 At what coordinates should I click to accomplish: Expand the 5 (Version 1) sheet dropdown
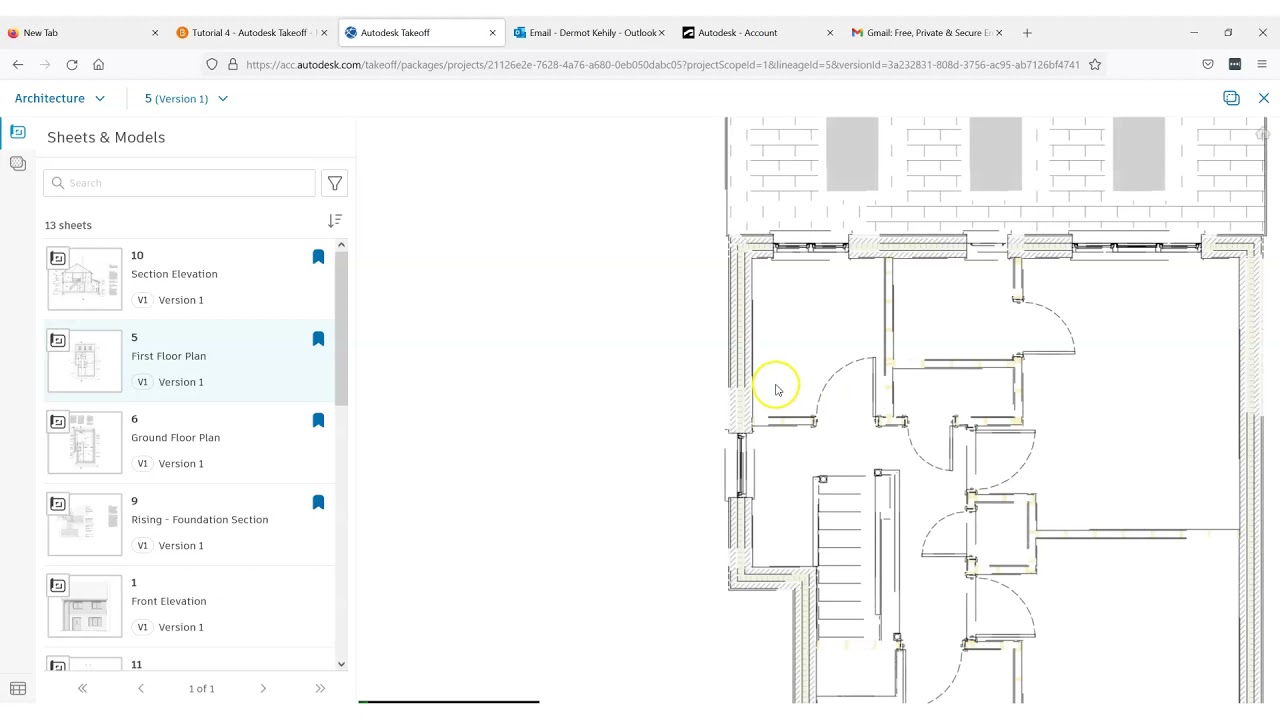(186, 98)
